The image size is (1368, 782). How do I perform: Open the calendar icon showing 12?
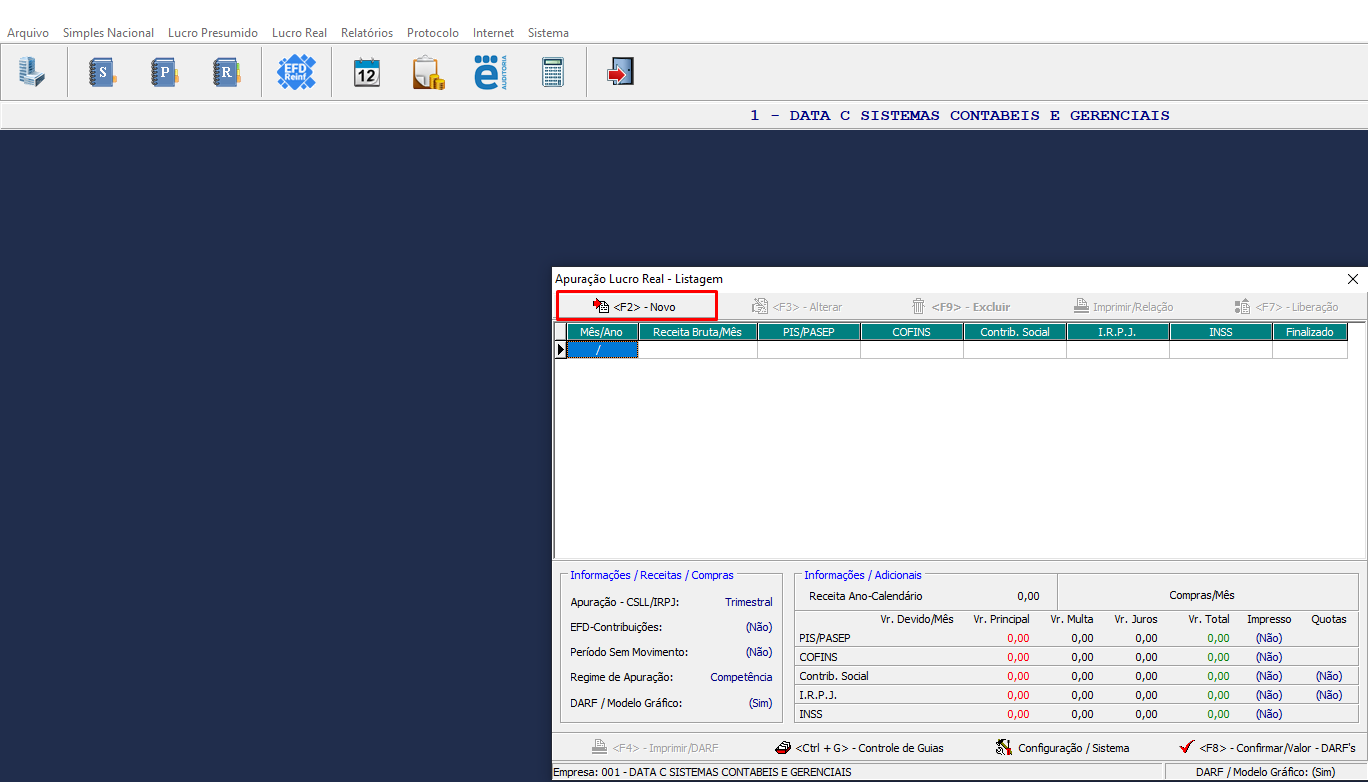point(367,72)
